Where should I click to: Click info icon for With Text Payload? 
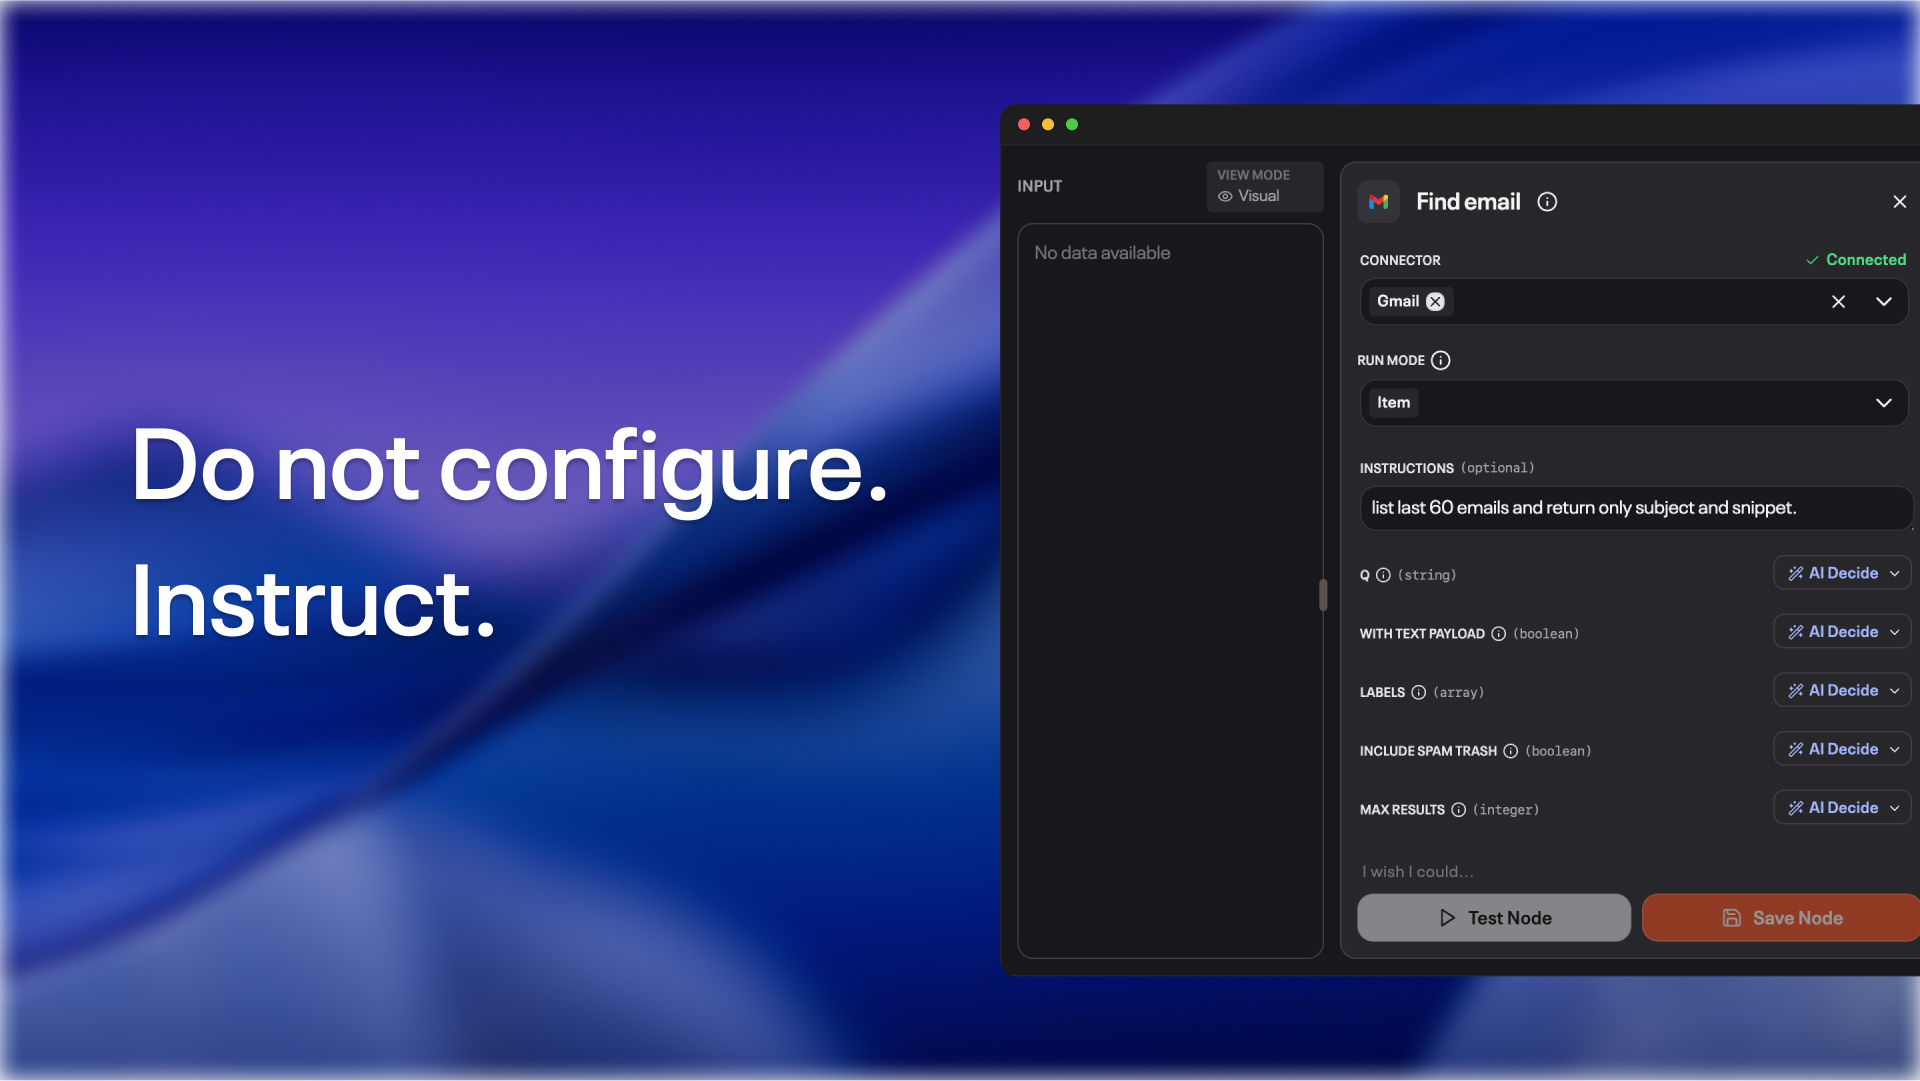1498,634
